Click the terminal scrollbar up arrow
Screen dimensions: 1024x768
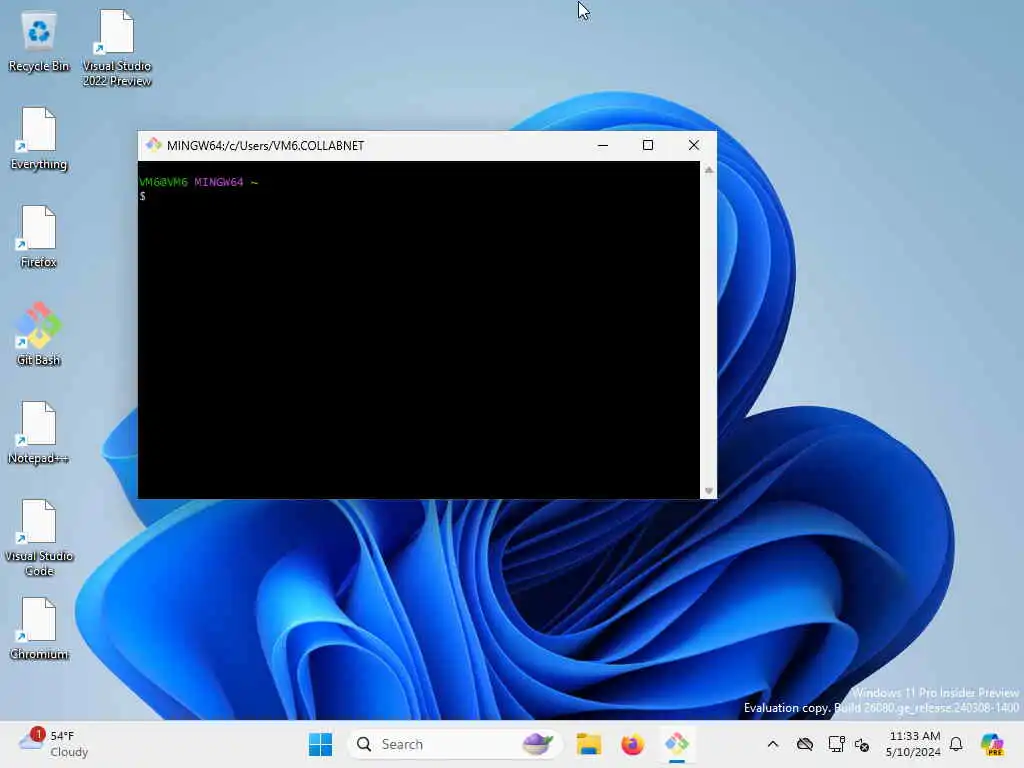click(x=709, y=170)
